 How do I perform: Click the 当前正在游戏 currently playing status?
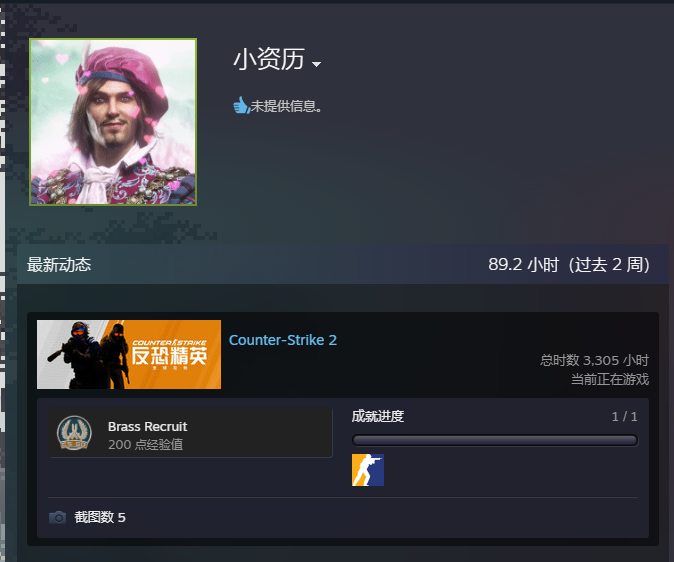coord(610,379)
